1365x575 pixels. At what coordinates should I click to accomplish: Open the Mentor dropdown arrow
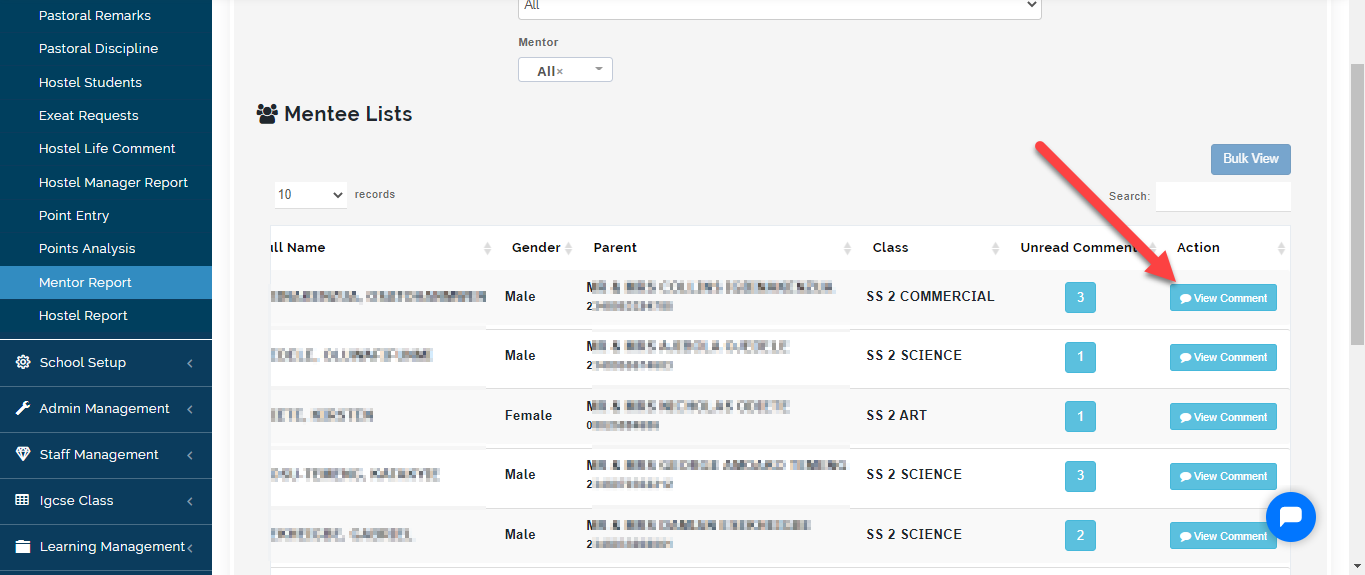(x=599, y=69)
